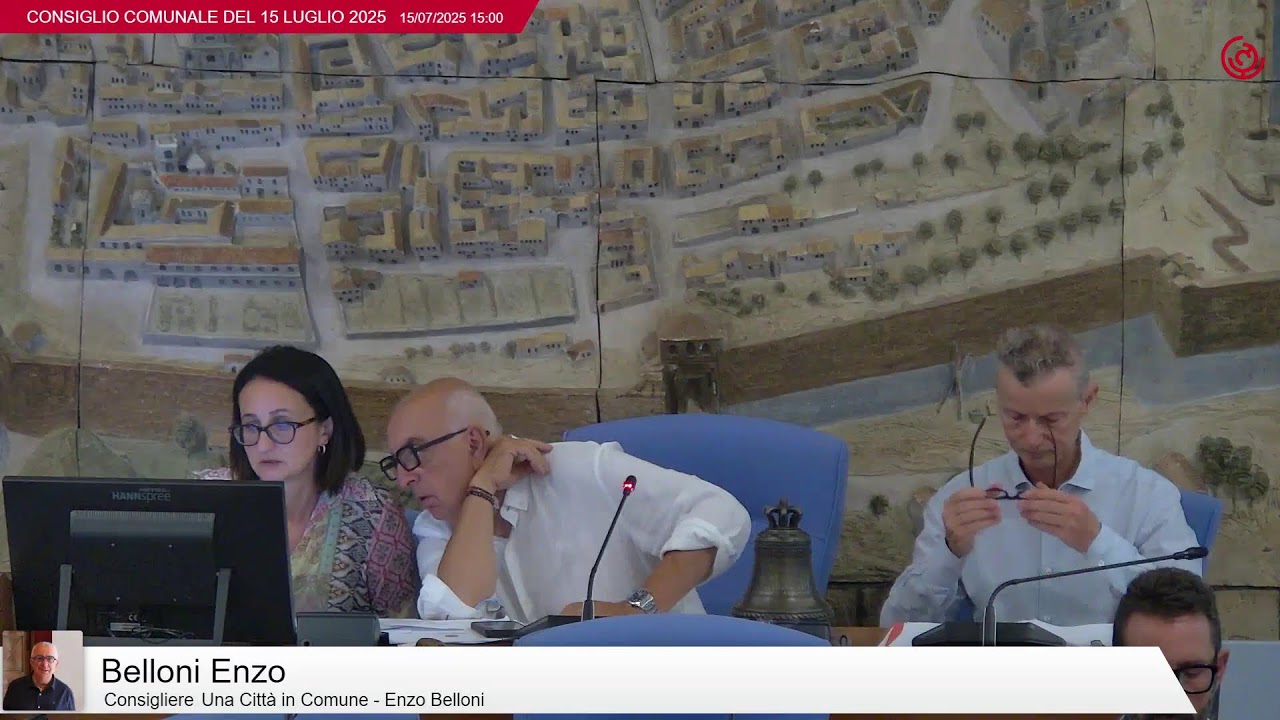
Task: Click the title "CONSIGLIO COMUNALE DEL 15 LUGLIO 2025"
Action: point(206,17)
